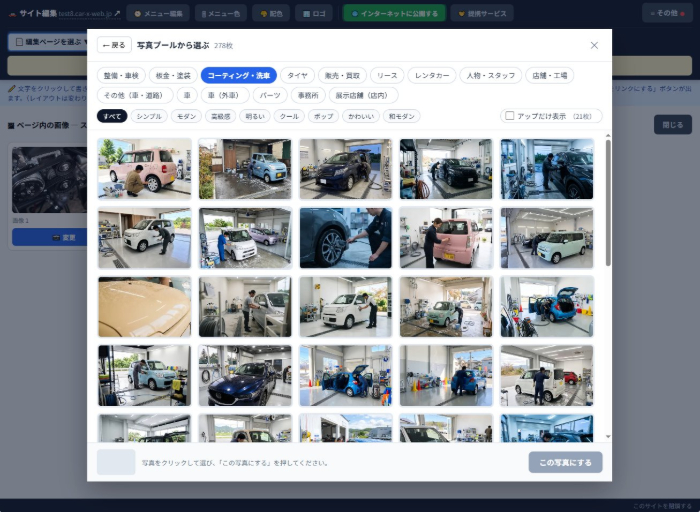Viewport: 700px width, 512px height.
Task: Click the photo grid vertical scrollbar thumb
Action: coord(608,203)
